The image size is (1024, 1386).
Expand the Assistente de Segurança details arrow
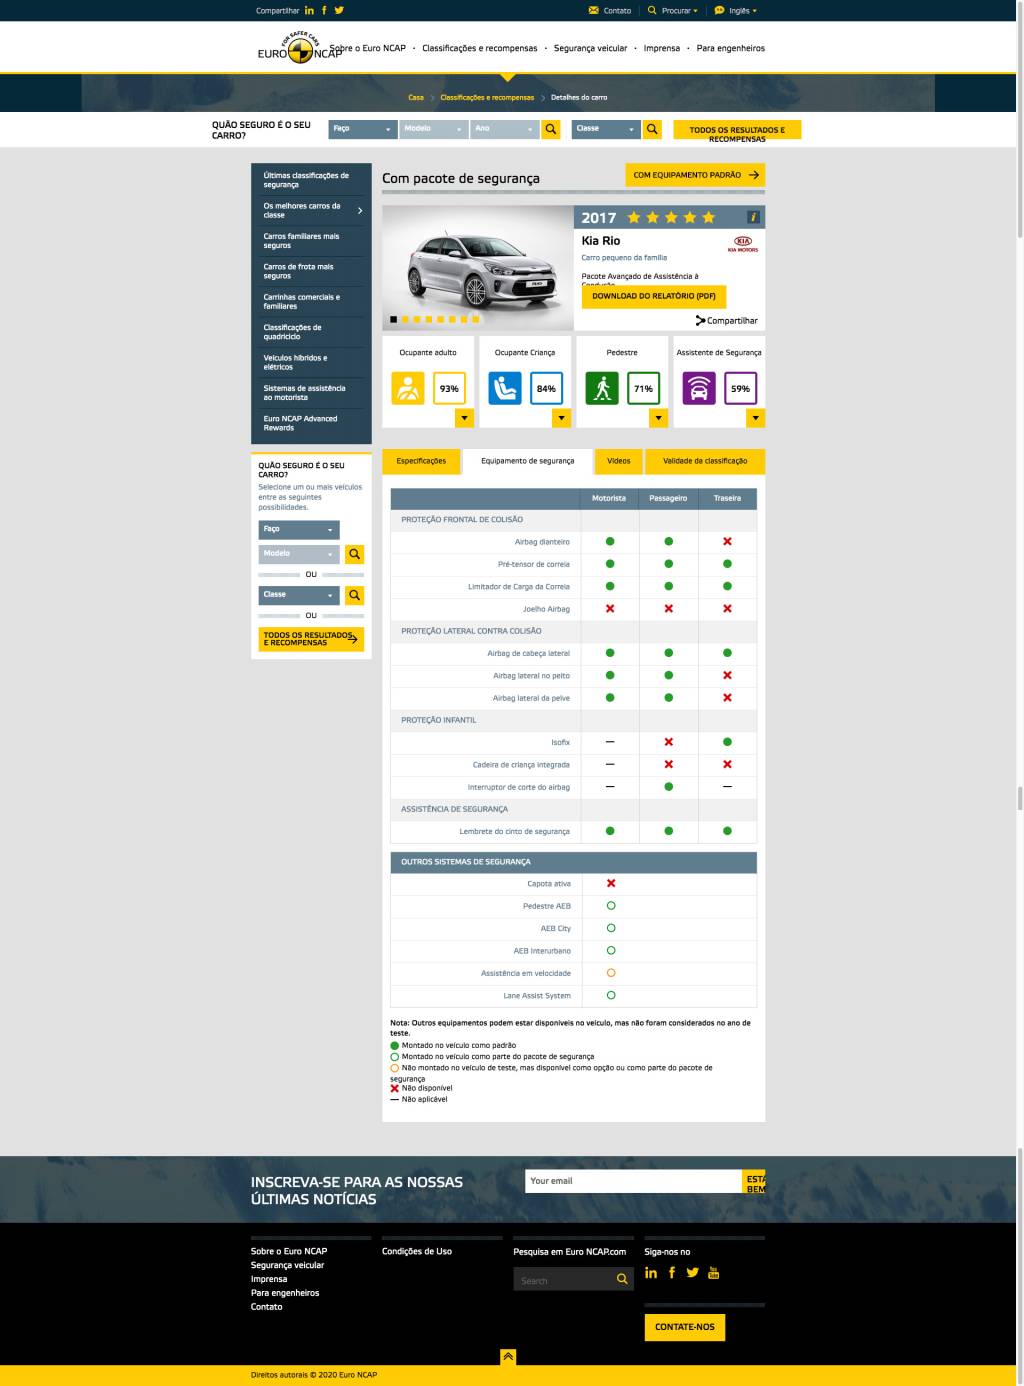pos(756,418)
